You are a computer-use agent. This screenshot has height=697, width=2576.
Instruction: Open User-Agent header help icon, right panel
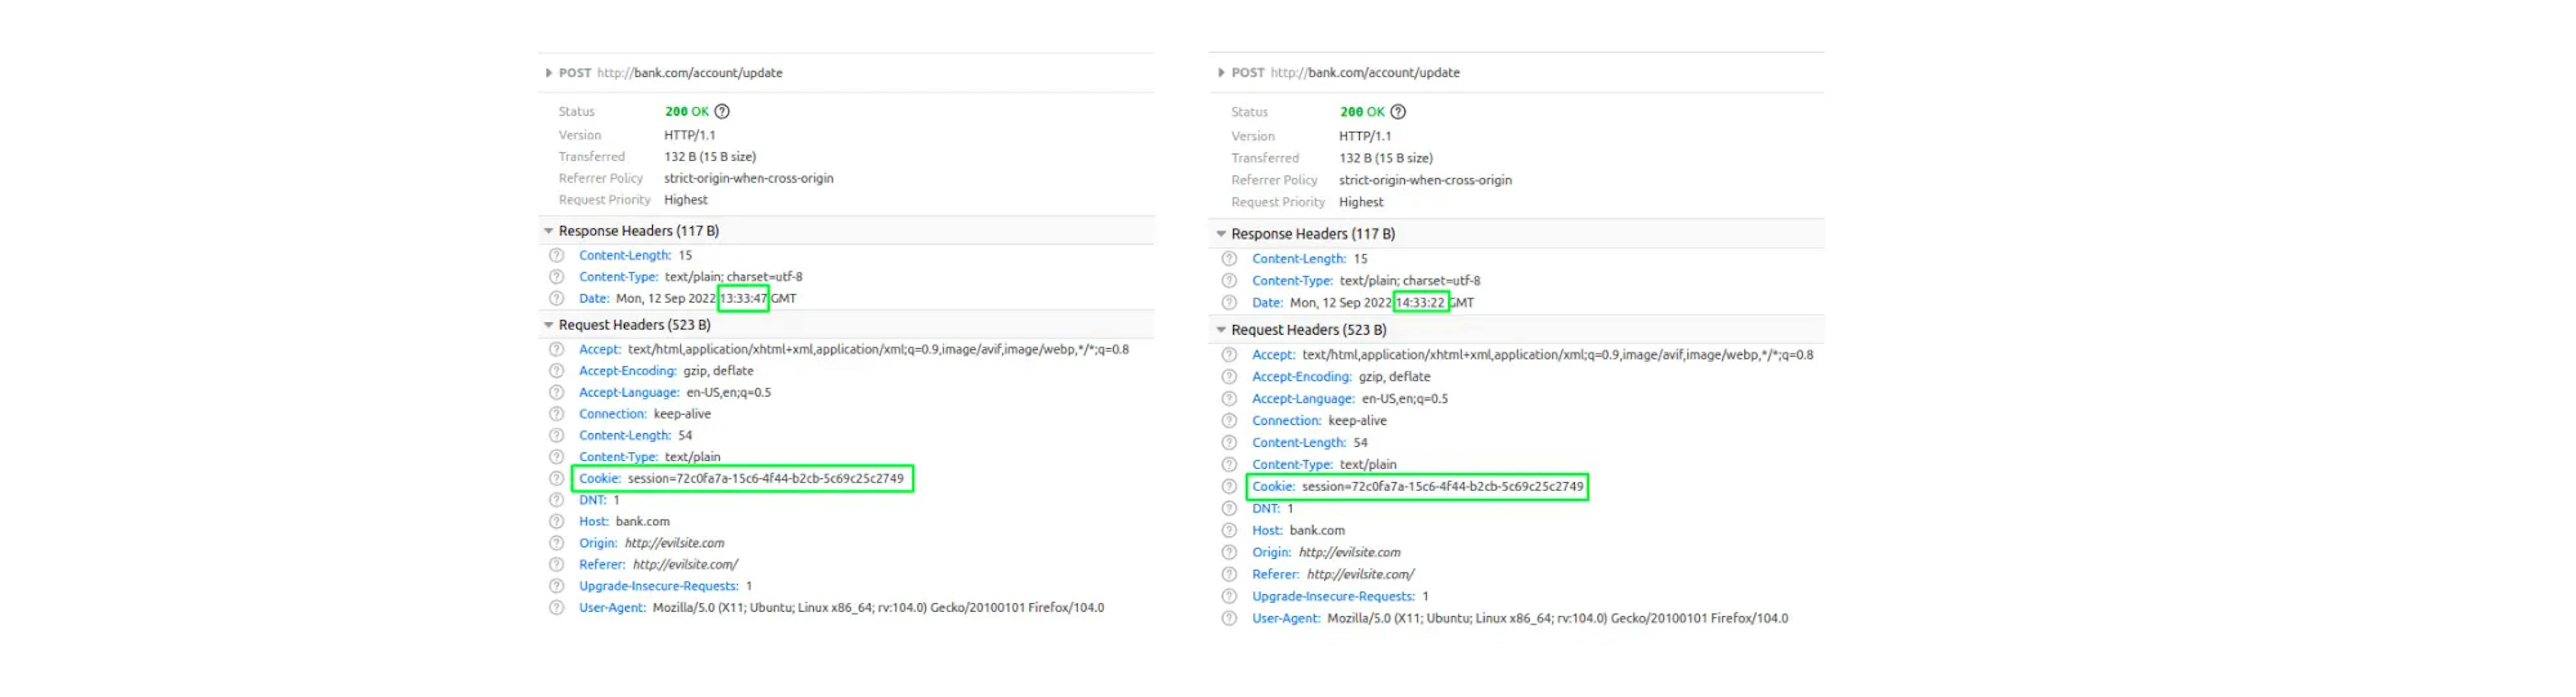[1229, 619]
